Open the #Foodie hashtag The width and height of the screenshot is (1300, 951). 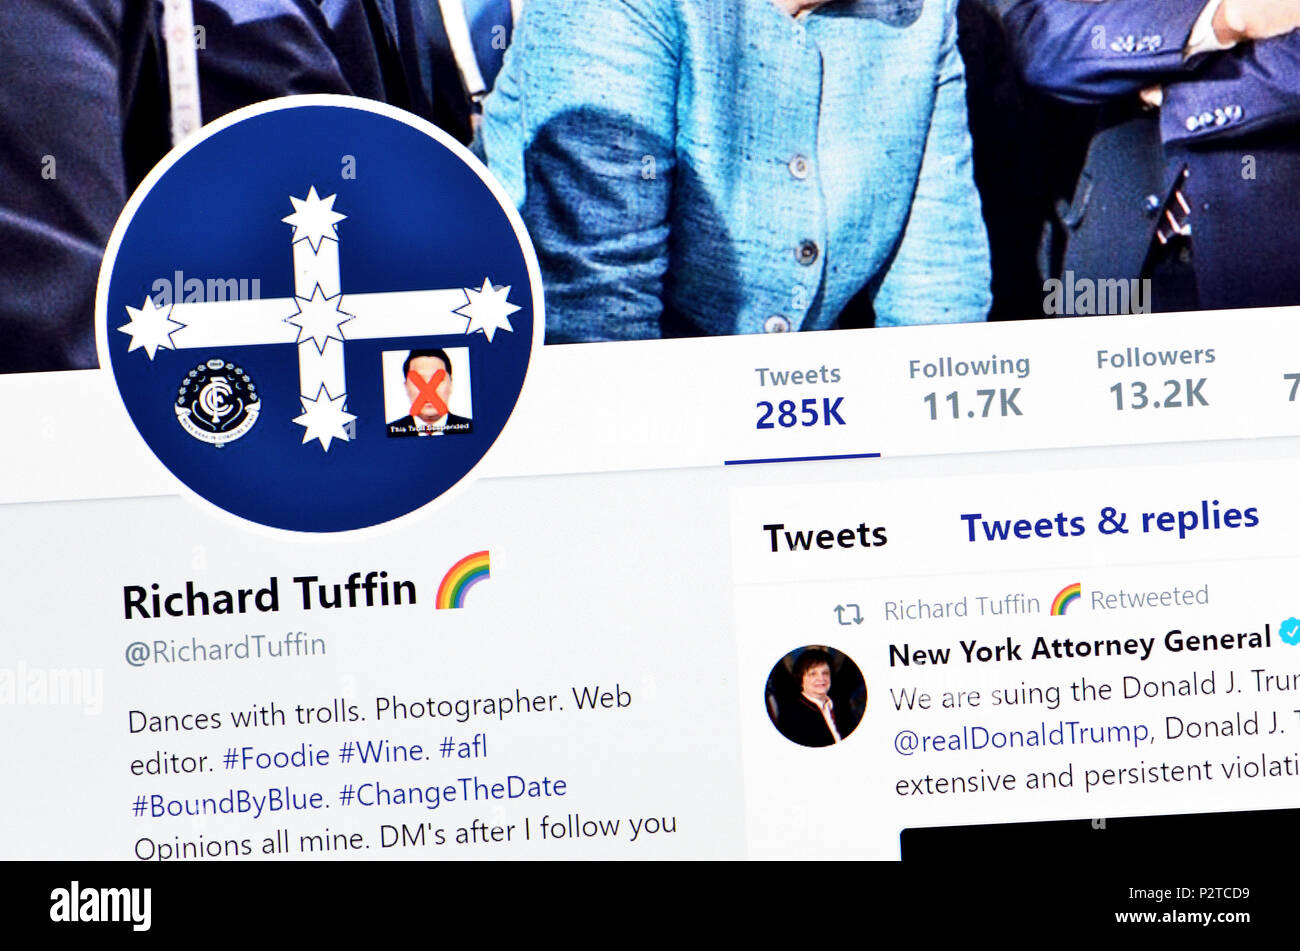[276, 757]
